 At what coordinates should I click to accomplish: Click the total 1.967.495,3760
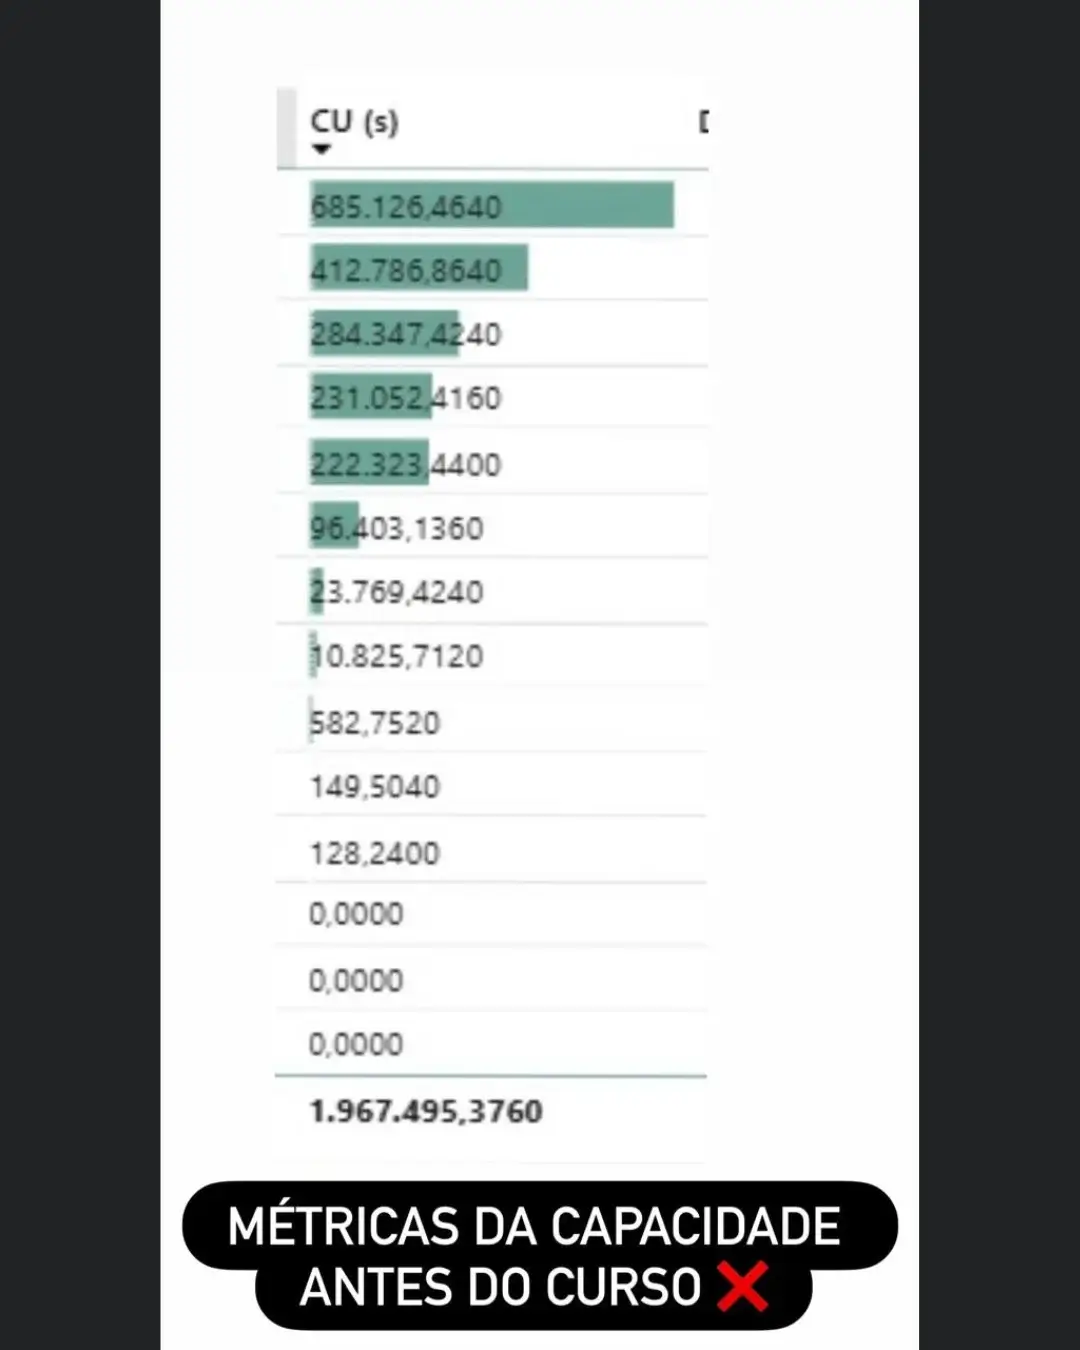(x=426, y=1111)
